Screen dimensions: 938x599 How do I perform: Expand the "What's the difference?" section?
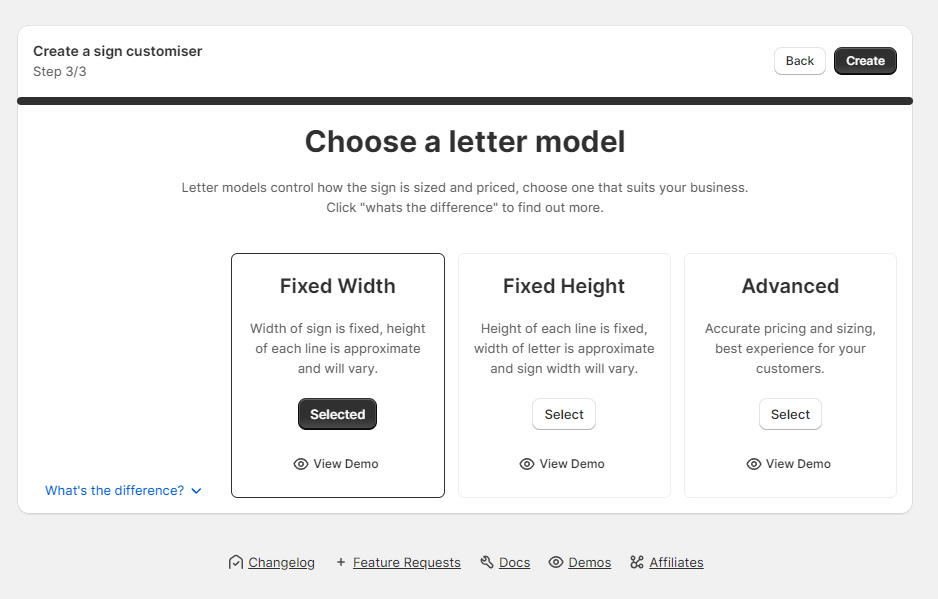pos(115,491)
